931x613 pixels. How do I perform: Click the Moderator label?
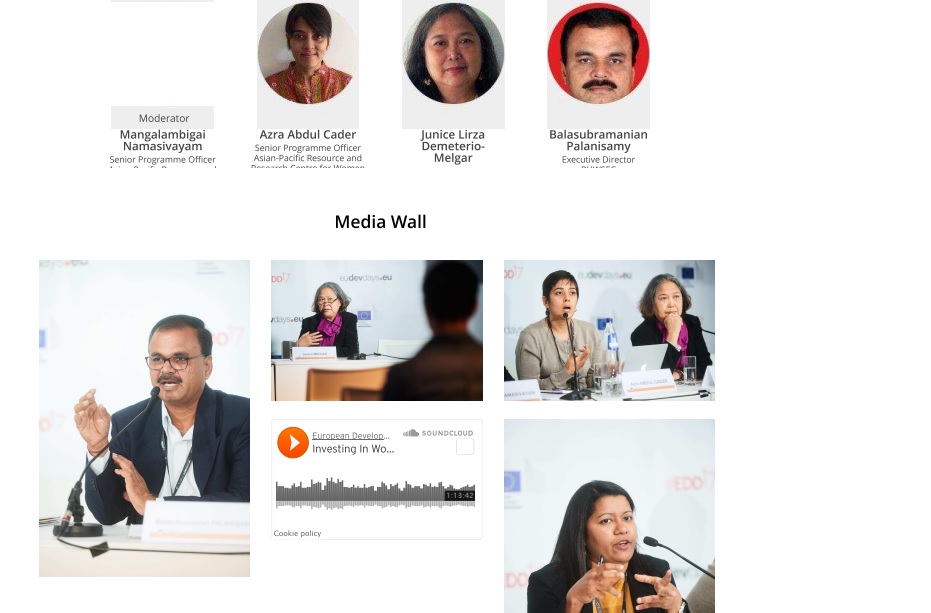tap(164, 118)
